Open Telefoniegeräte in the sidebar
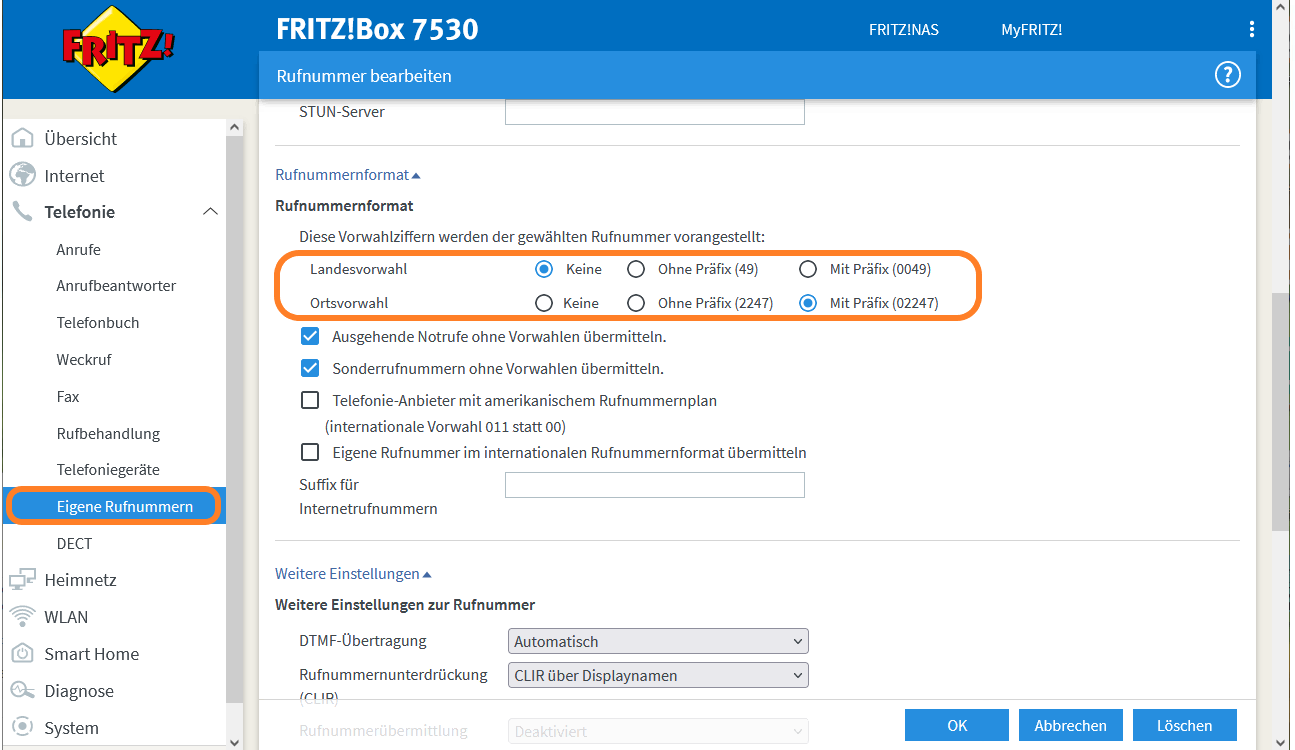 click(108, 469)
